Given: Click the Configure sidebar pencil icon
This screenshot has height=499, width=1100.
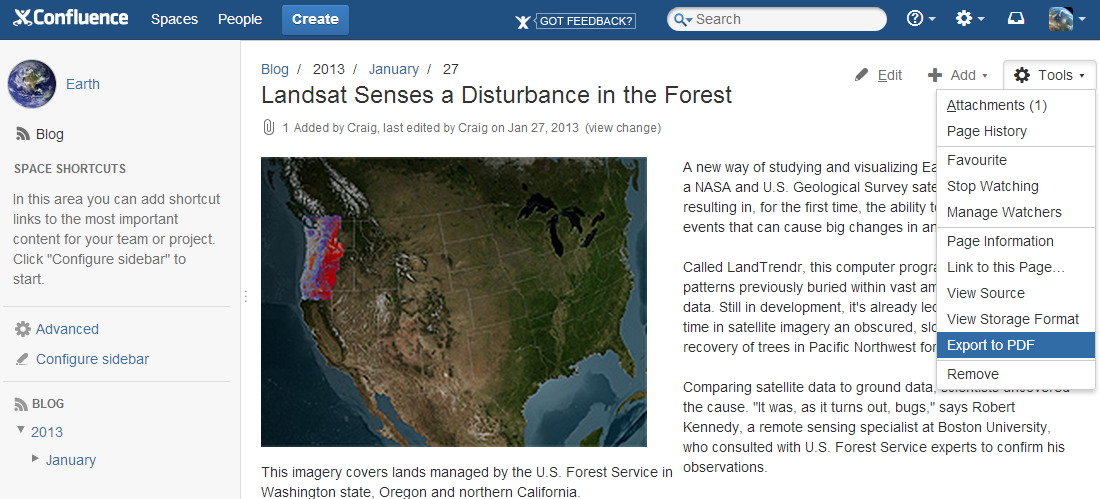Looking at the screenshot, I should (x=23, y=359).
